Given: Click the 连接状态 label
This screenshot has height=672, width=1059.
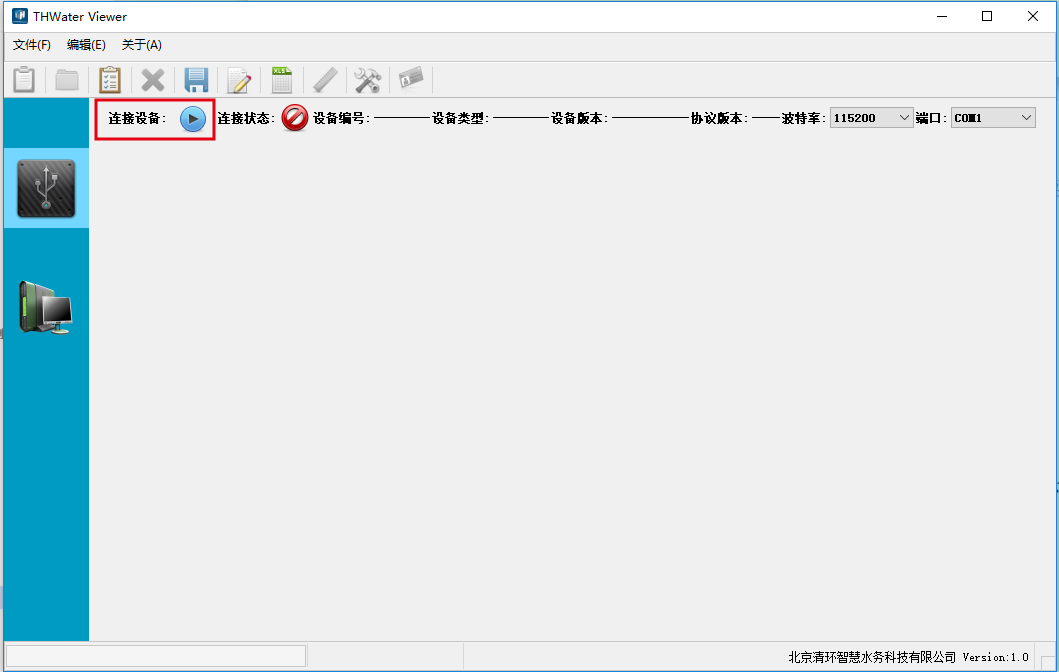Looking at the screenshot, I should 246,118.
